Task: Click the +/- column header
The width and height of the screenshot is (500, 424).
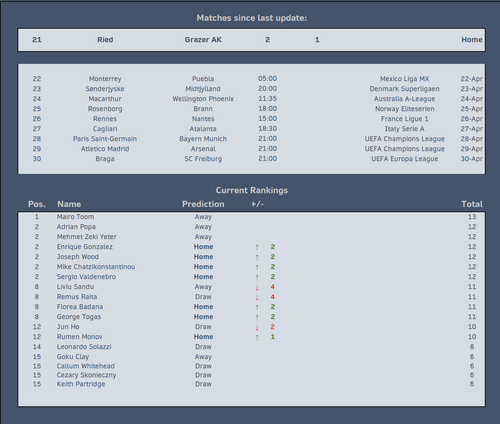Action: tap(257, 204)
